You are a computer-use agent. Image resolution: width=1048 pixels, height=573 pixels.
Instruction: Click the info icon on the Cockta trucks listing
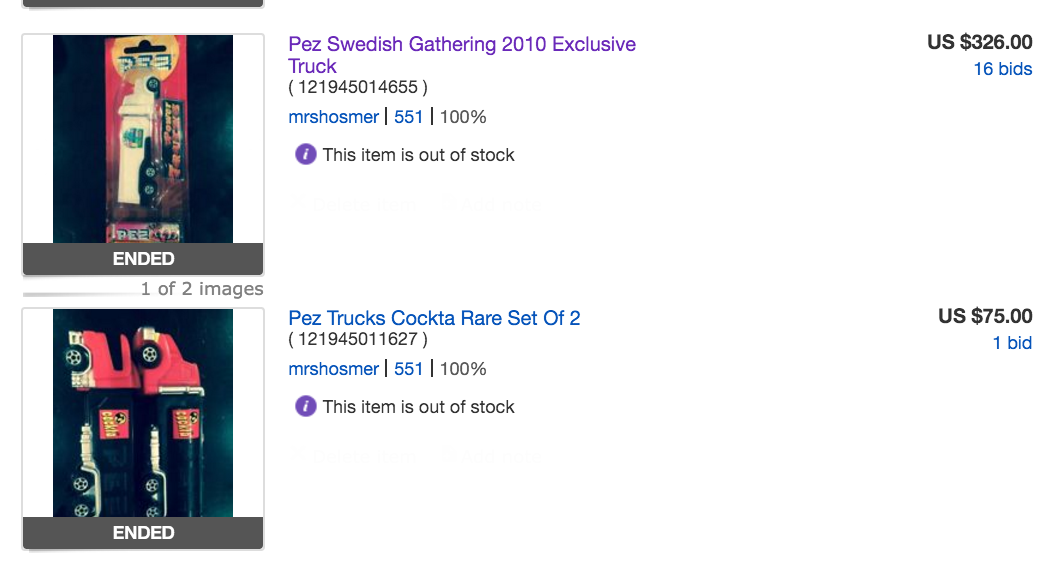(x=305, y=407)
